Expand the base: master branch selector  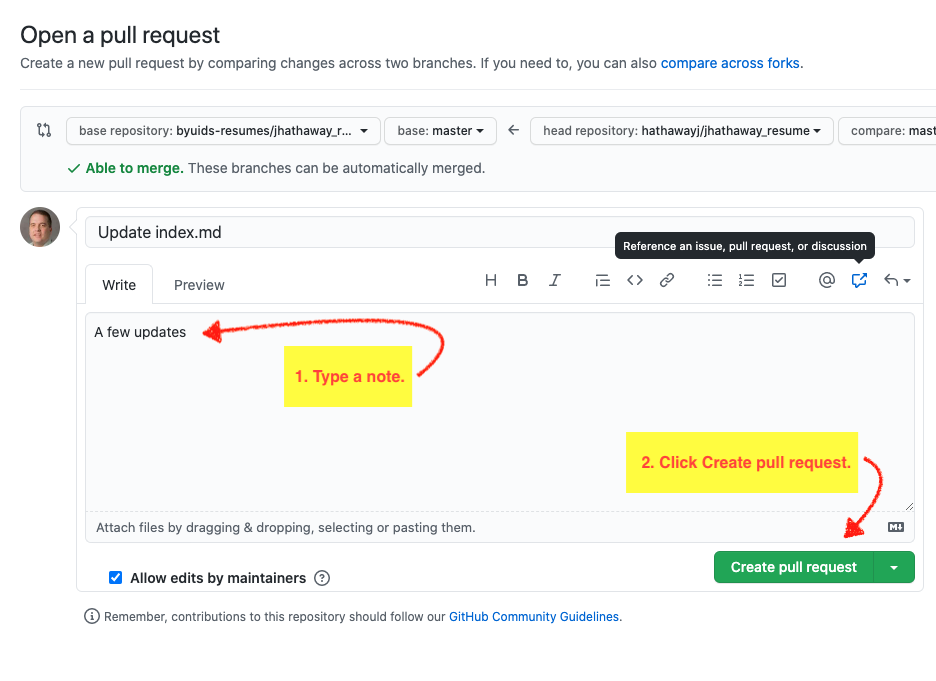(x=440, y=131)
